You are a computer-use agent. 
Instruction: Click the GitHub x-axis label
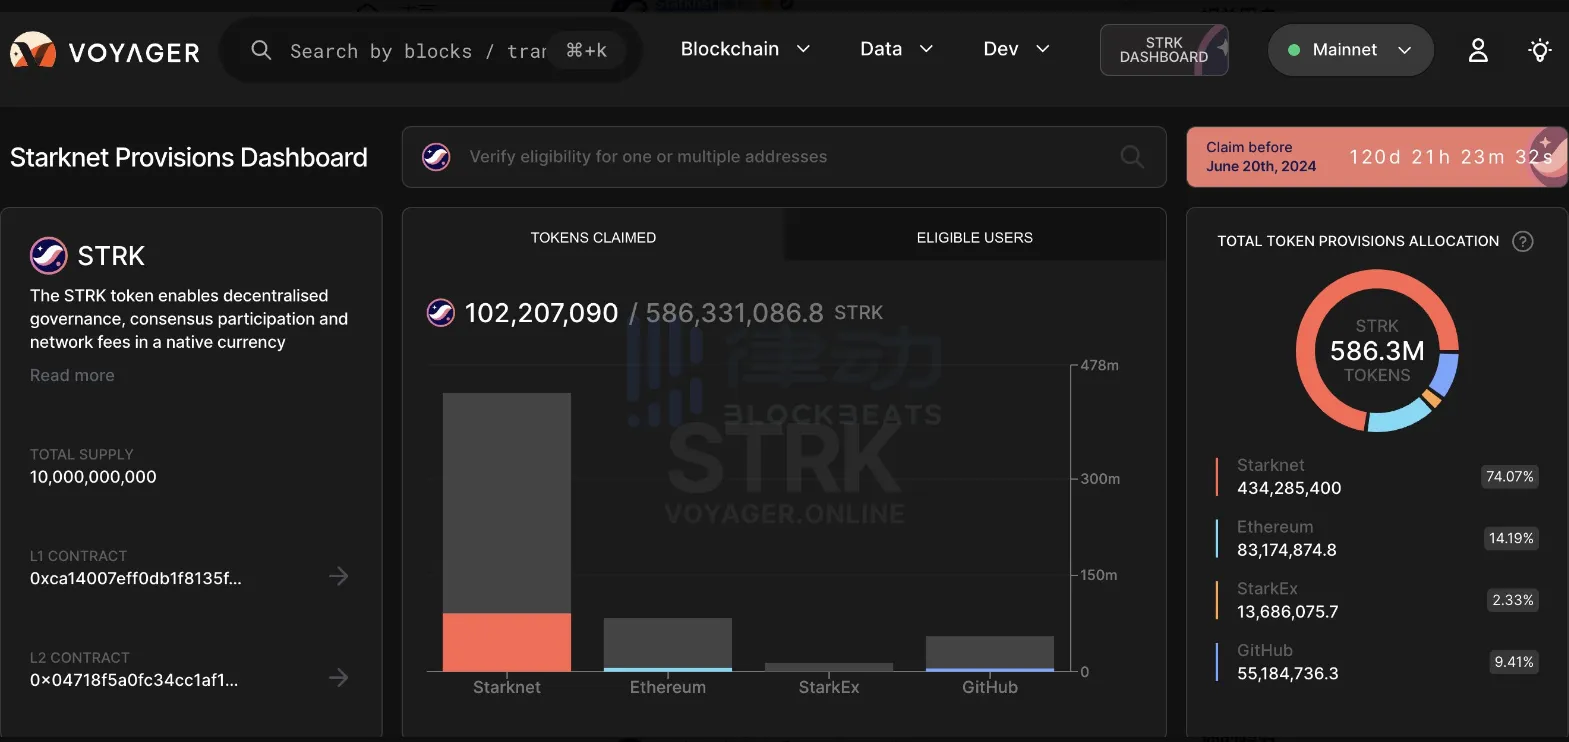pos(990,687)
